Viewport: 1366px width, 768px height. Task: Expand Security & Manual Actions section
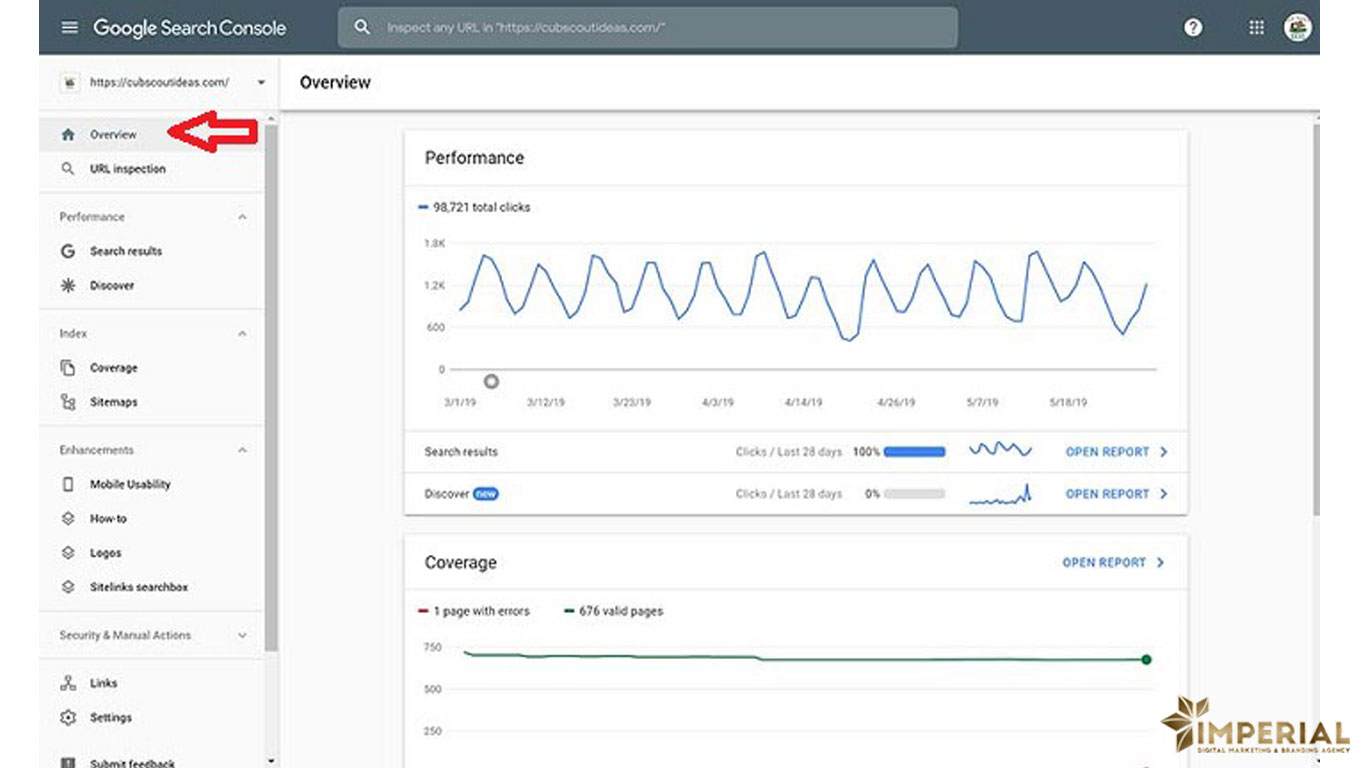(x=242, y=635)
